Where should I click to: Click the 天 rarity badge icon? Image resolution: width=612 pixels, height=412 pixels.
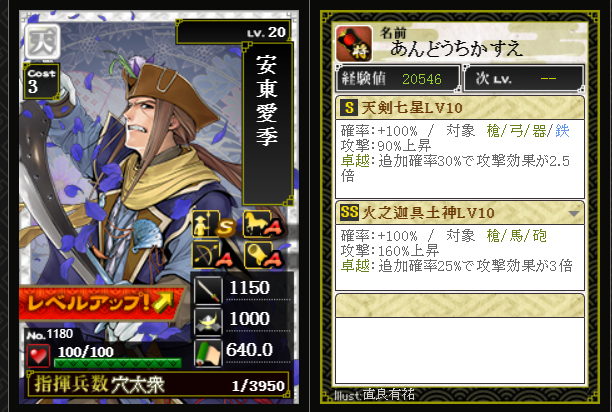coord(43,42)
